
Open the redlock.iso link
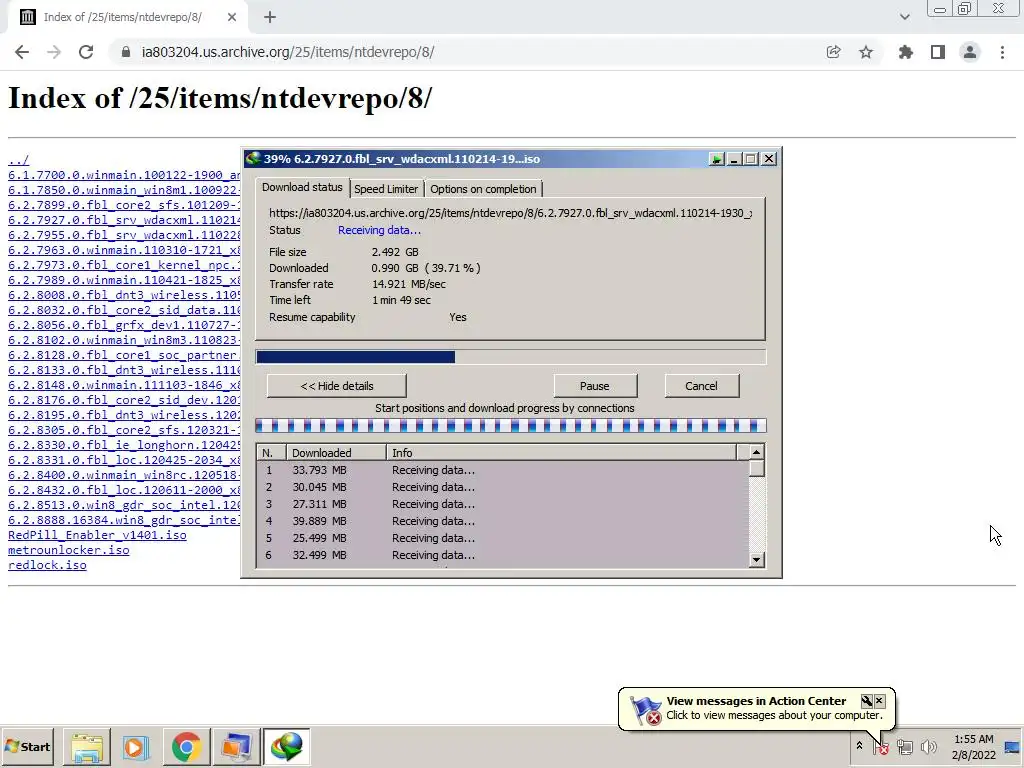tap(47, 565)
